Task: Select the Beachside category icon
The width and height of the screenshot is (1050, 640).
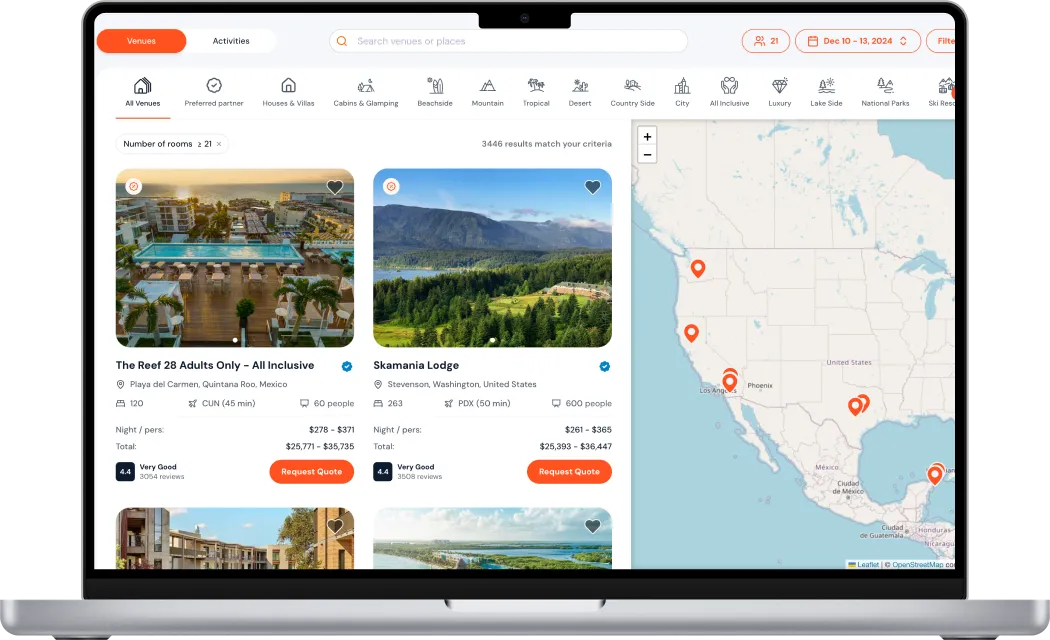Action: point(435,87)
